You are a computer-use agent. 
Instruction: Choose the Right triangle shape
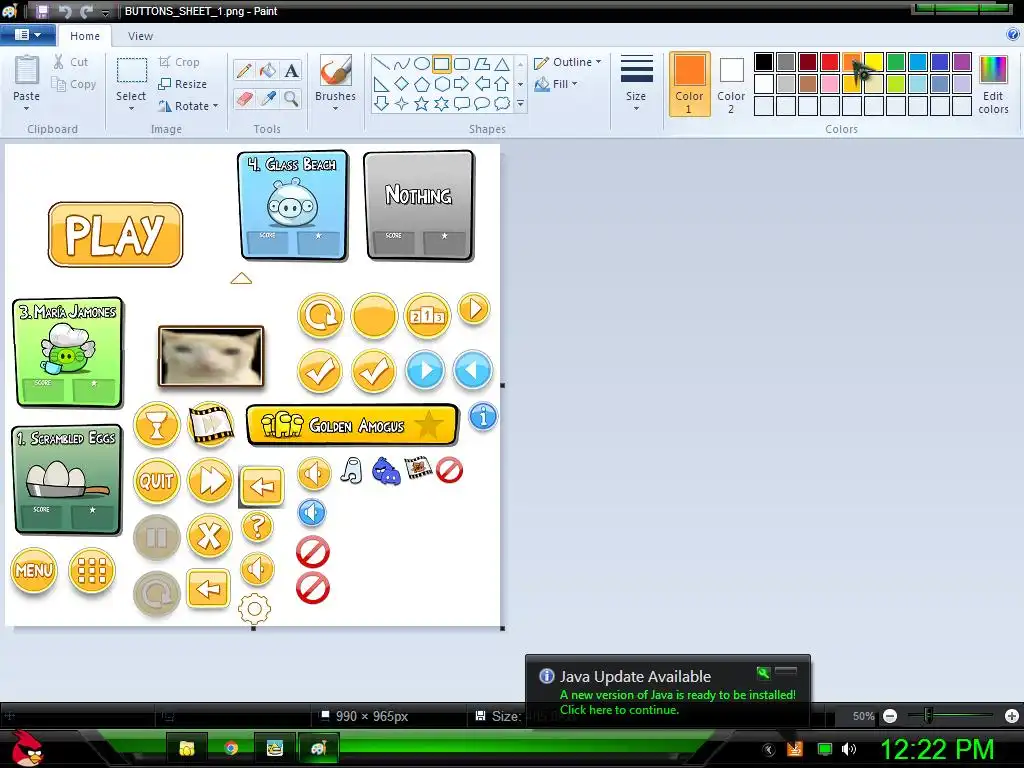(381, 84)
